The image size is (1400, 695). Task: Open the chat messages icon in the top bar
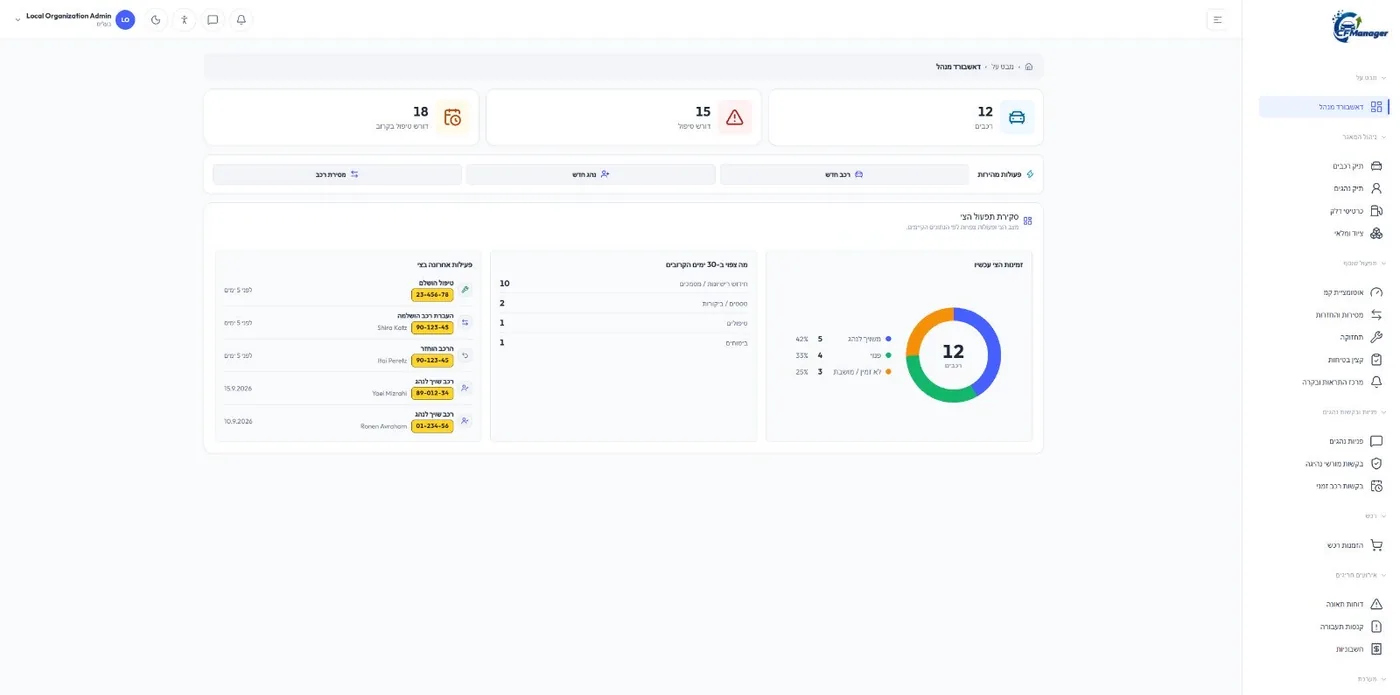[x=213, y=20]
